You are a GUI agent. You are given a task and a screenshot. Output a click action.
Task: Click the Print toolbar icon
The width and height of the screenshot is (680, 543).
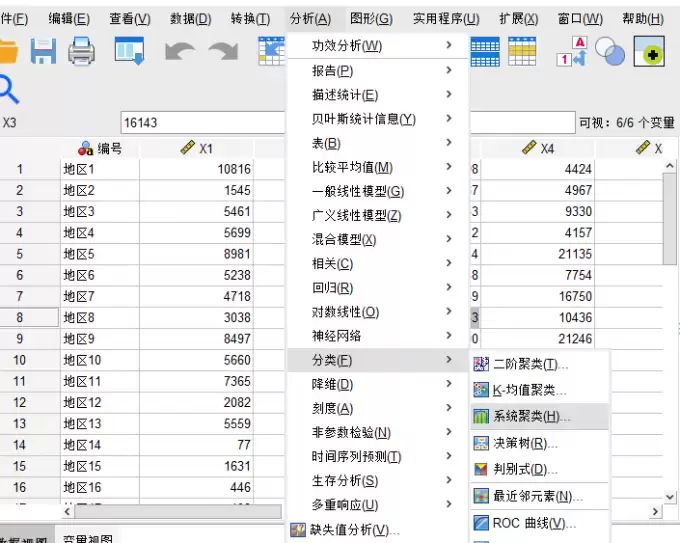(x=81, y=51)
